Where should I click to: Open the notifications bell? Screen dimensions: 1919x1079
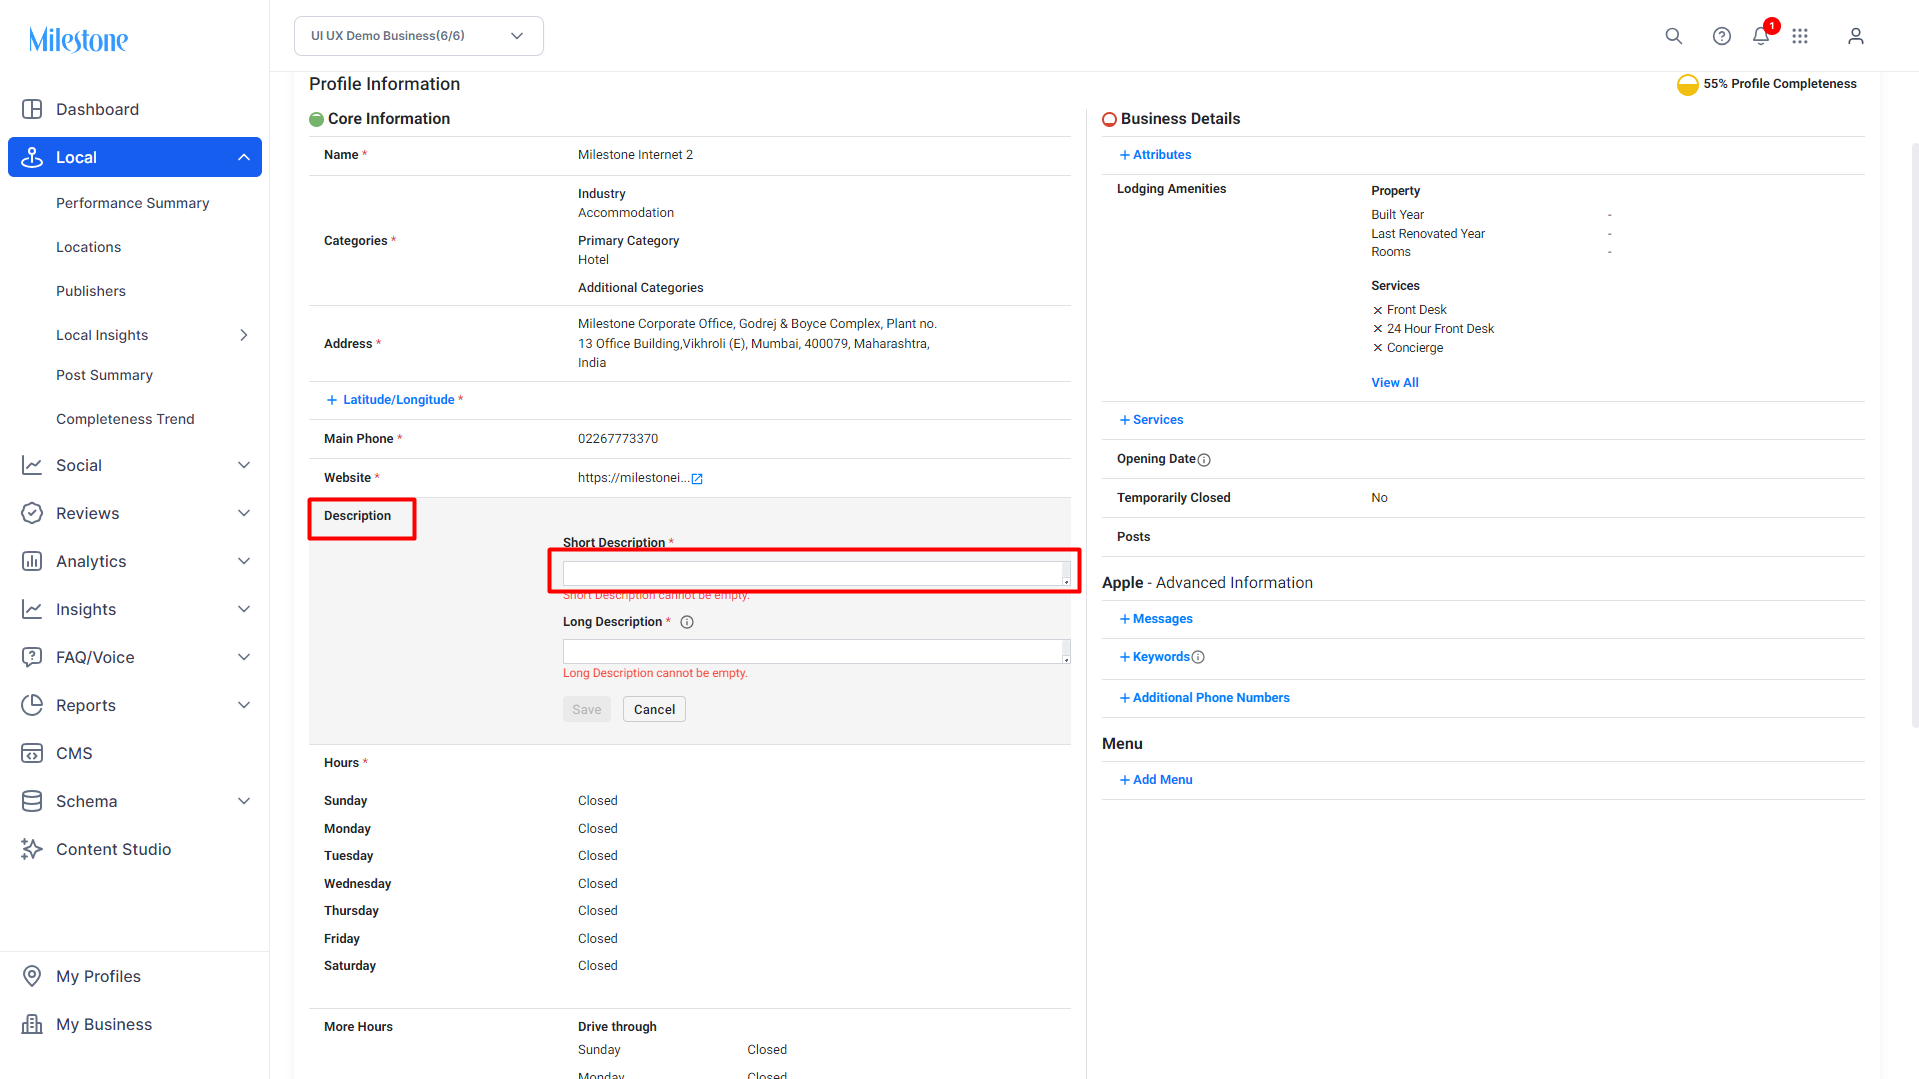[x=1761, y=36]
